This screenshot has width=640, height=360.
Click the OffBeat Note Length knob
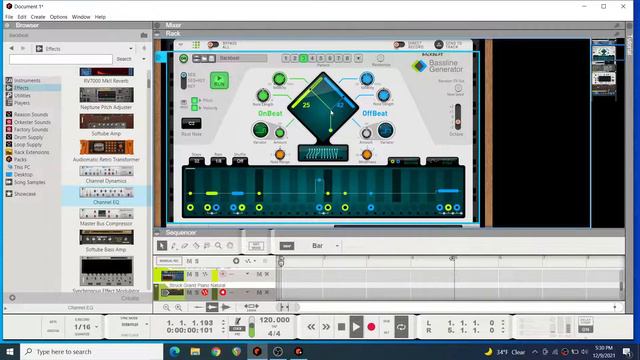tap(383, 96)
